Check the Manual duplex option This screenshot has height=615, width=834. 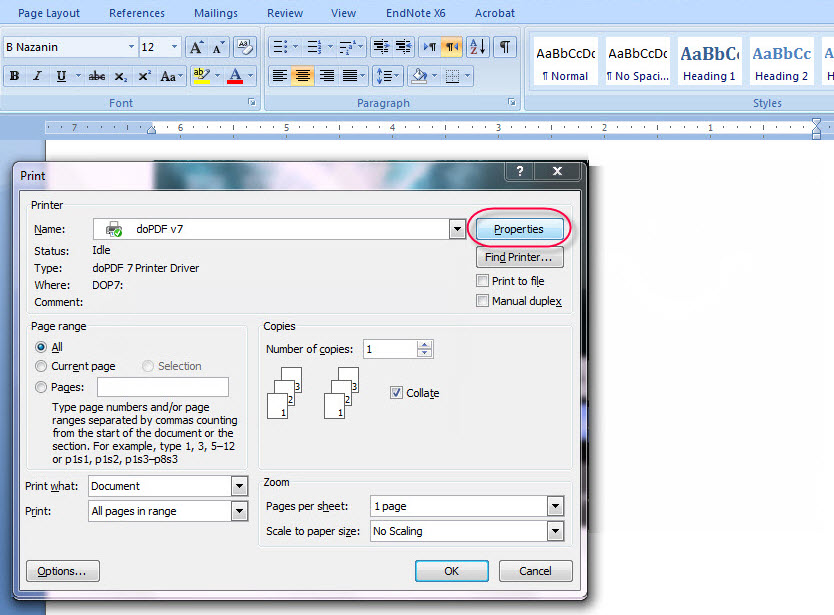(x=483, y=301)
